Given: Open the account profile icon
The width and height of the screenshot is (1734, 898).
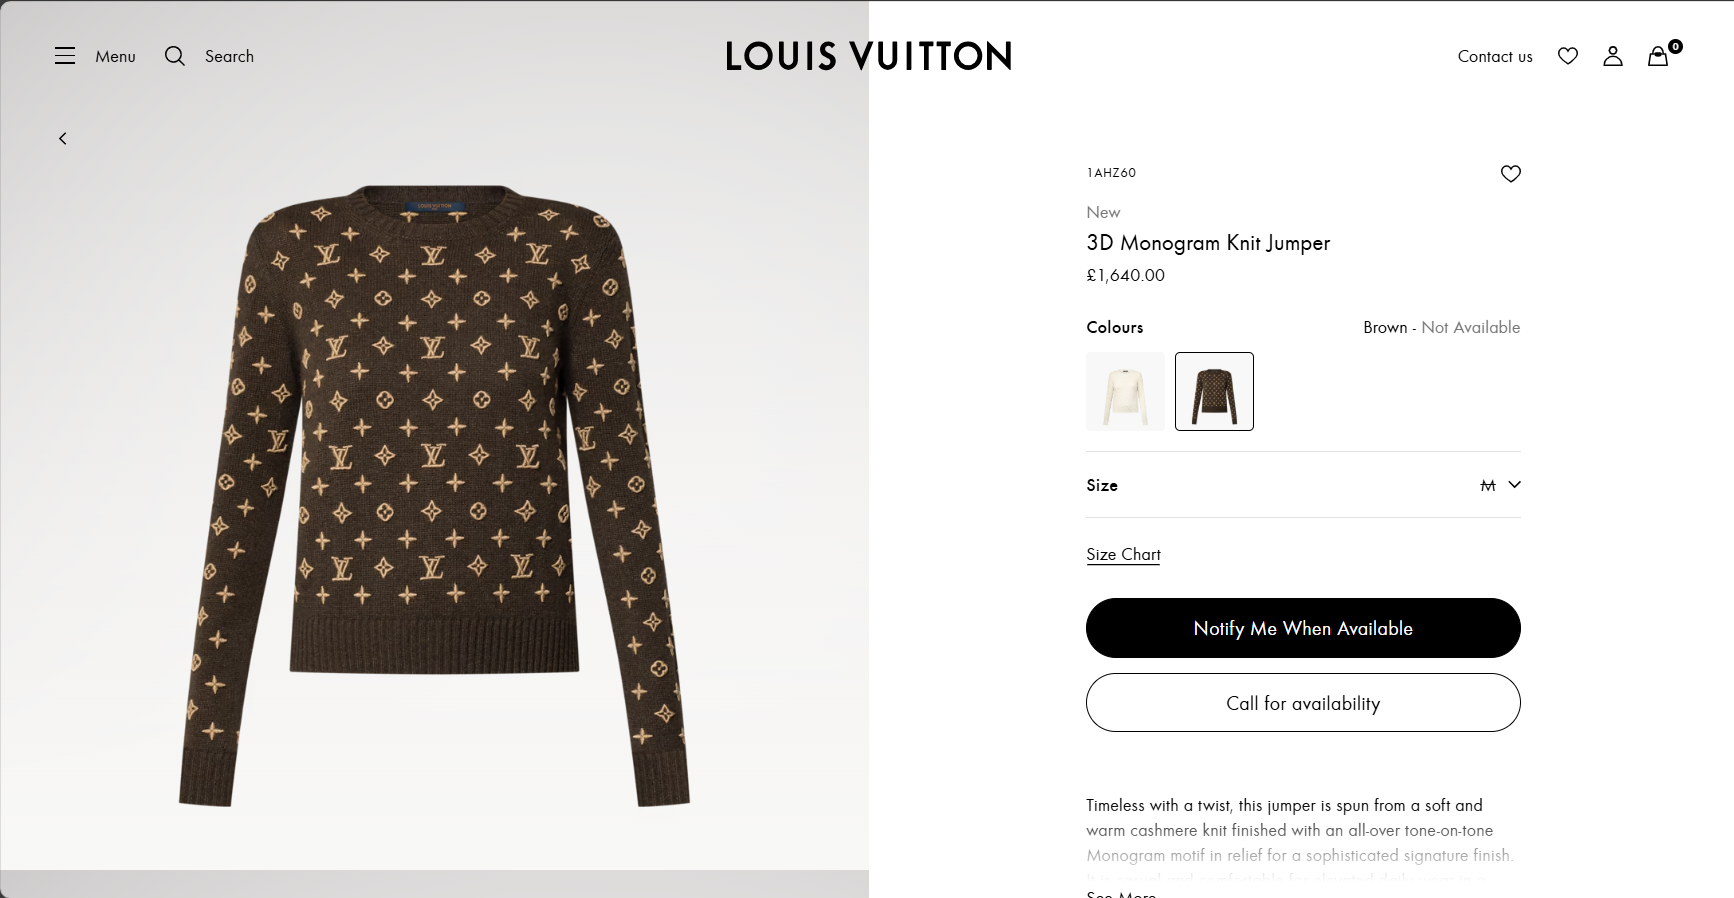Looking at the screenshot, I should [1613, 56].
